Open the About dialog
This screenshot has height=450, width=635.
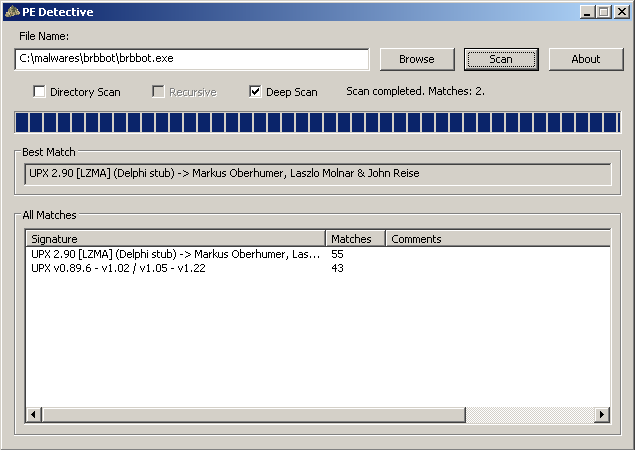click(585, 59)
